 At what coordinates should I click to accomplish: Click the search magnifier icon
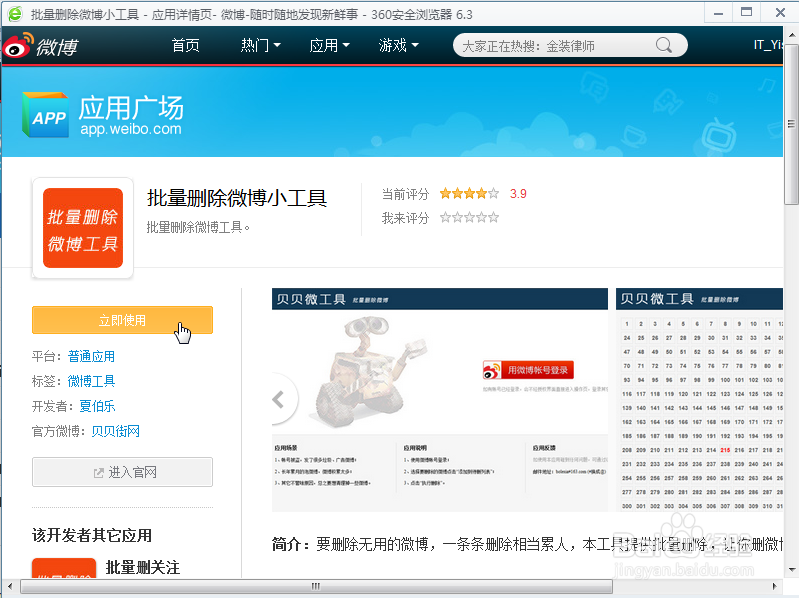pyautogui.click(x=663, y=45)
